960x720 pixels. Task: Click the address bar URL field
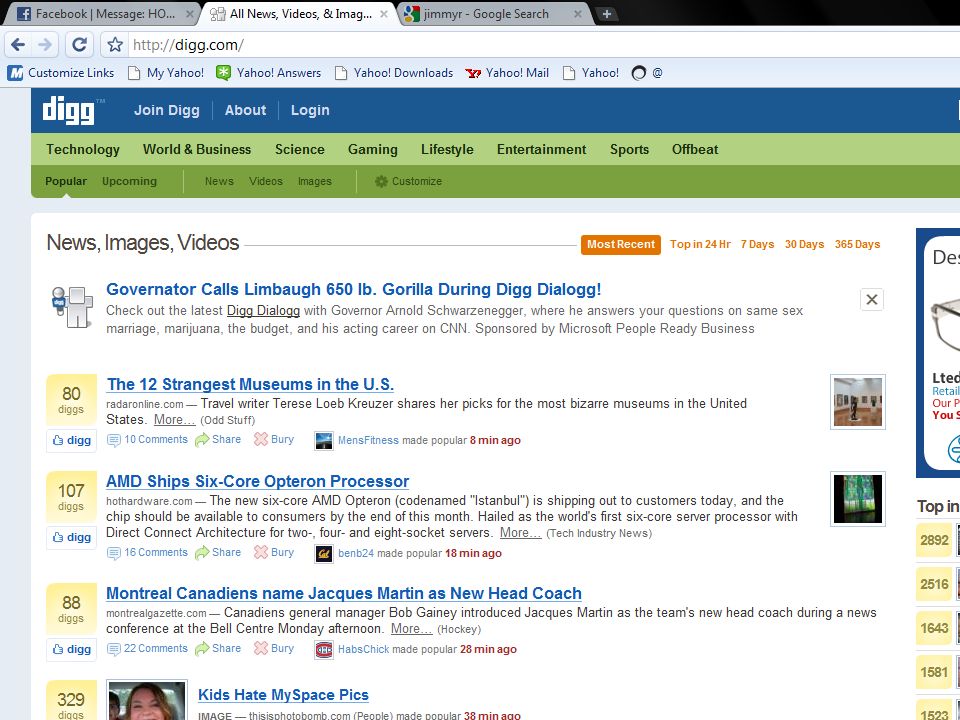click(539, 45)
